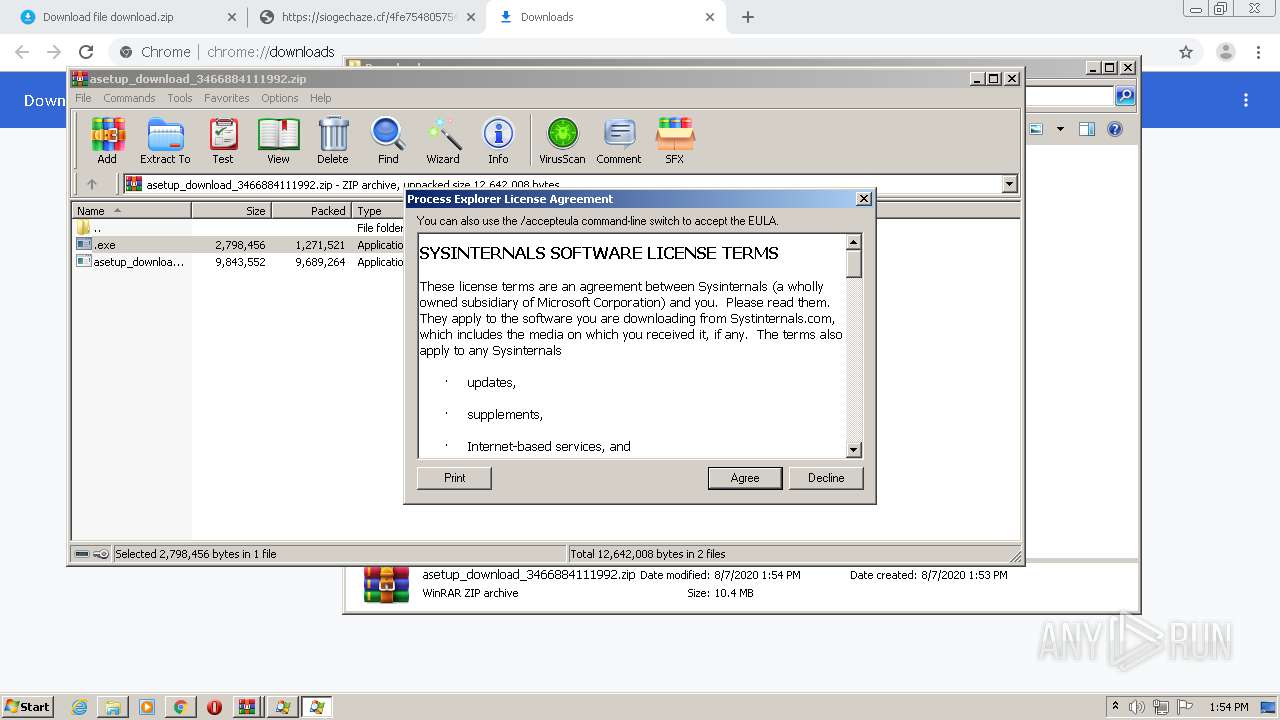The height and width of the screenshot is (720, 1280).
Task: Open the Chrome profile avatar
Action: (x=1226, y=52)
